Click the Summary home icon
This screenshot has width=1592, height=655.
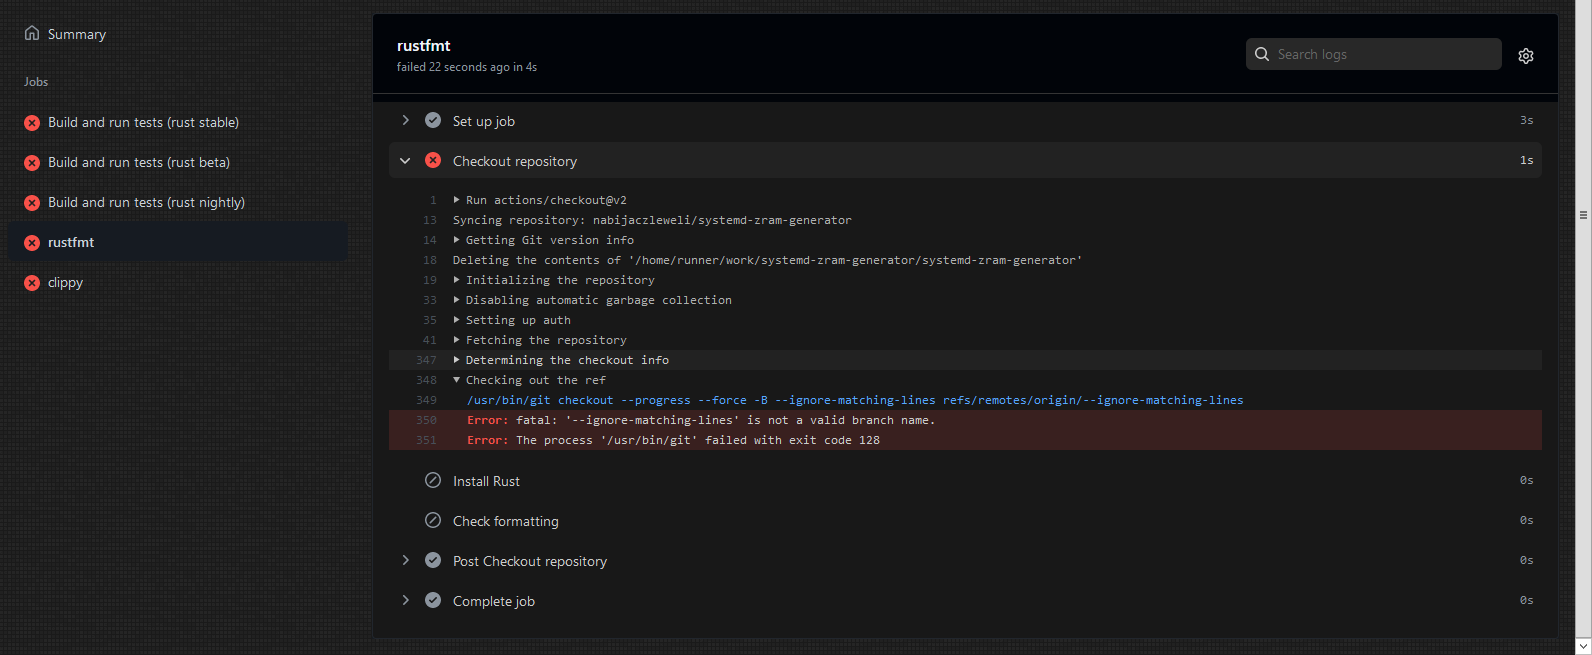point(32,33)
